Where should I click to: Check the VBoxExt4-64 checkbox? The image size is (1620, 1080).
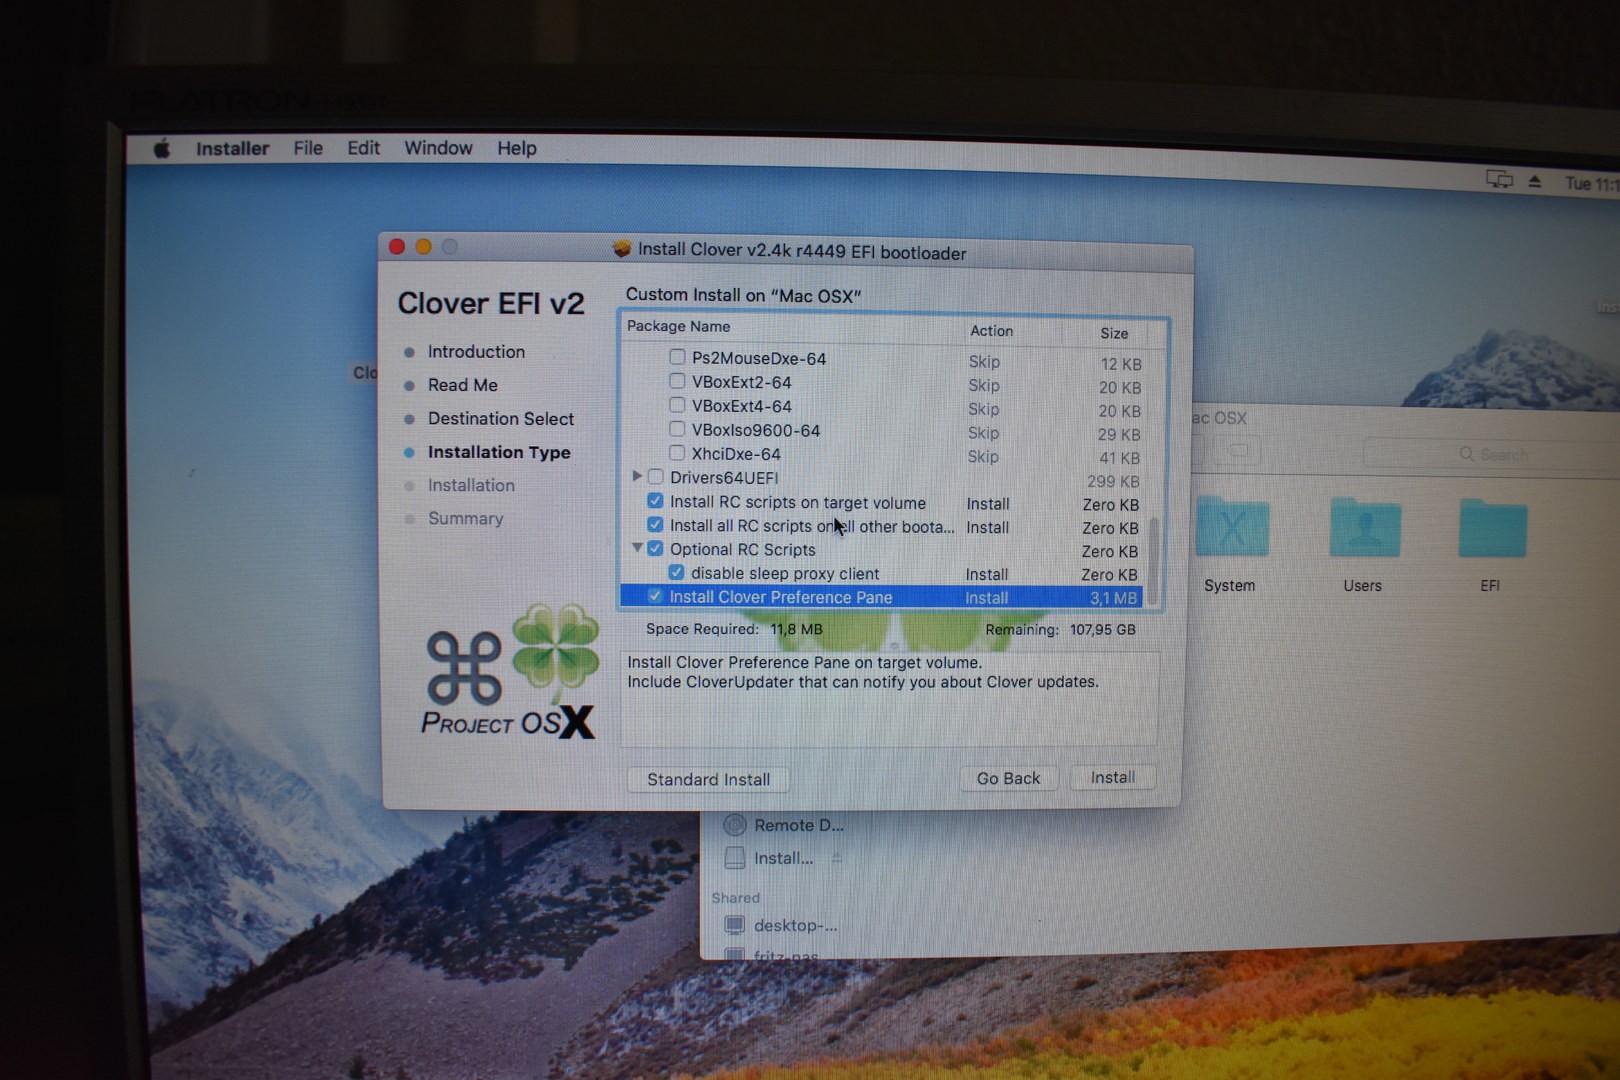point(677,405)
